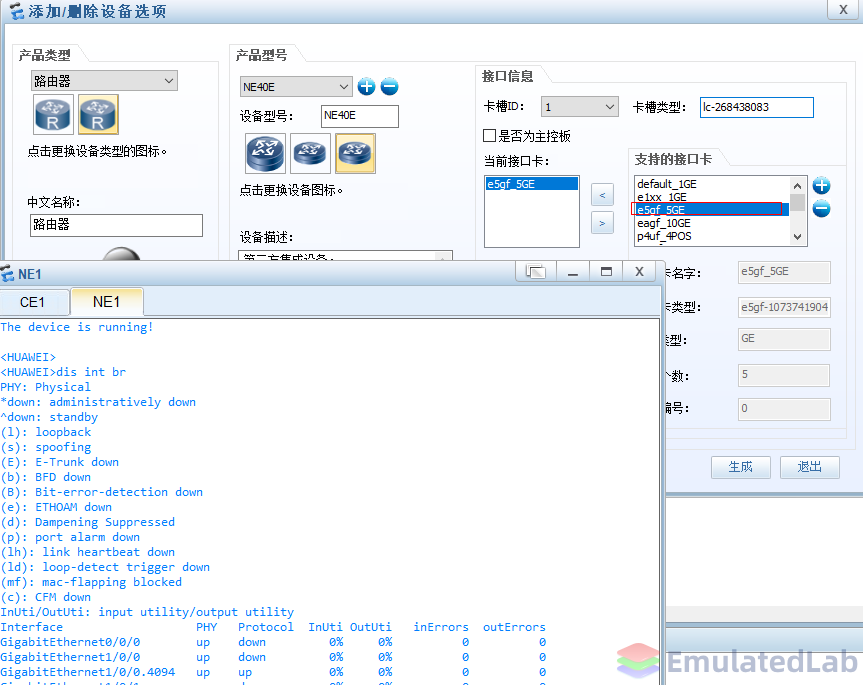Choose the large dark-blue device icon
This screenshot has height=685, width=863.
[265, 153]
